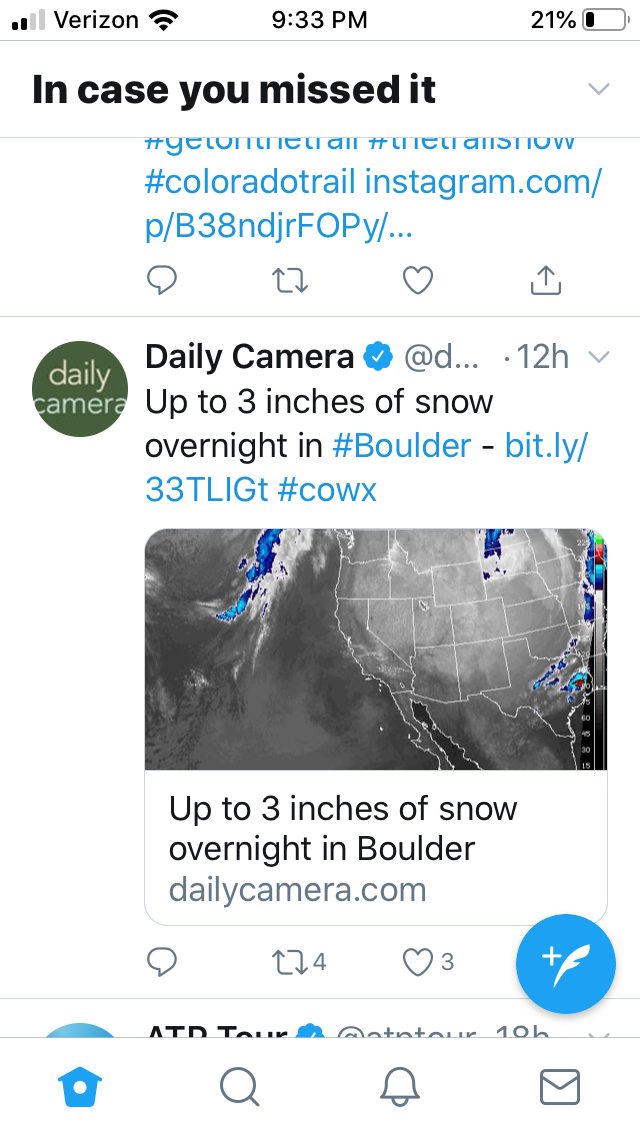Open the Search tab
Image resolution: width=640 pixels, height=1136 pixels.
239,1087
